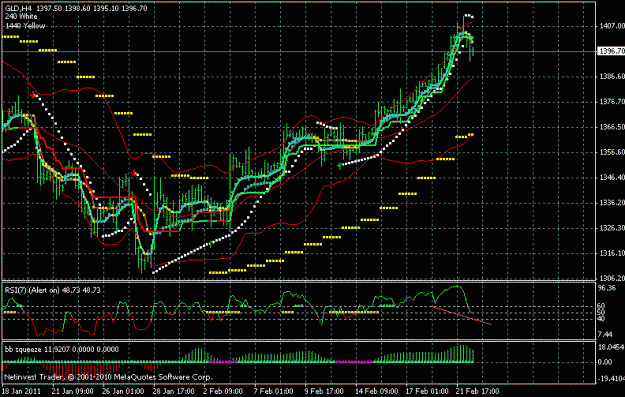The height and width of the screenshot is (397, 625).
Task: Select the red sell arrow near 1376.70 level
Action: click(33, 94)
